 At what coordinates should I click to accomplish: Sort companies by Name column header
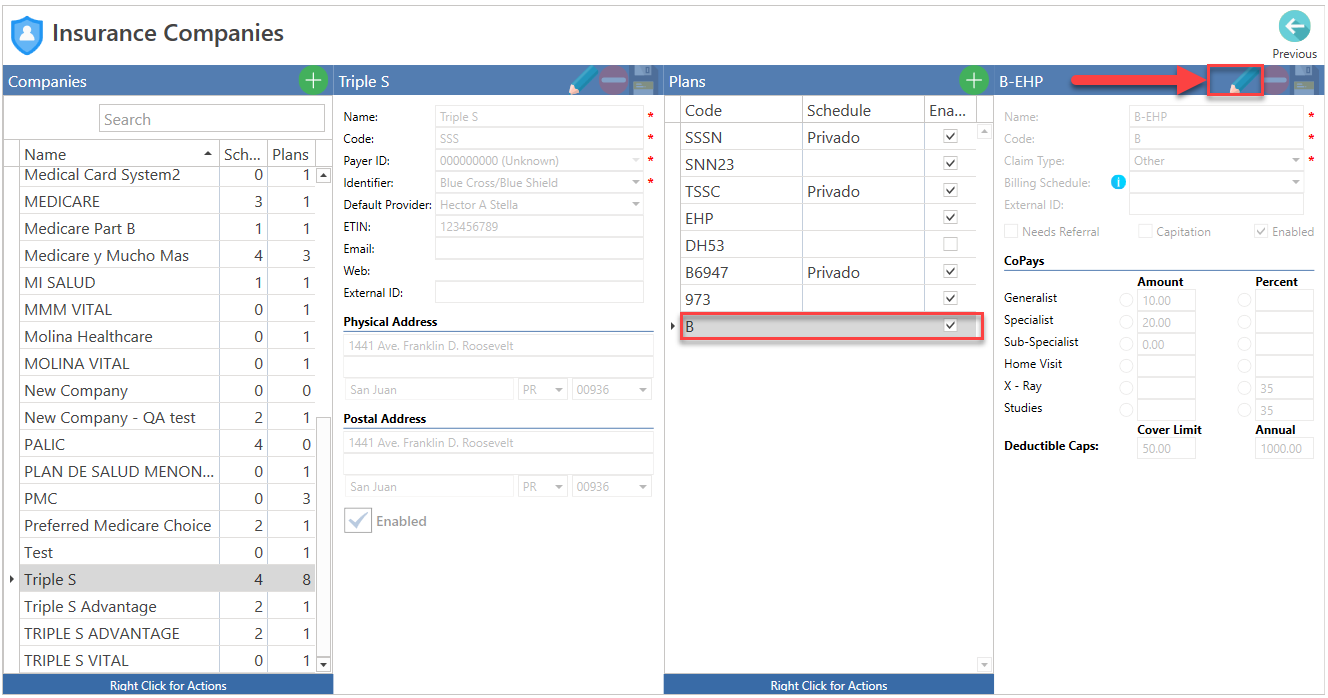coord(118,154)
